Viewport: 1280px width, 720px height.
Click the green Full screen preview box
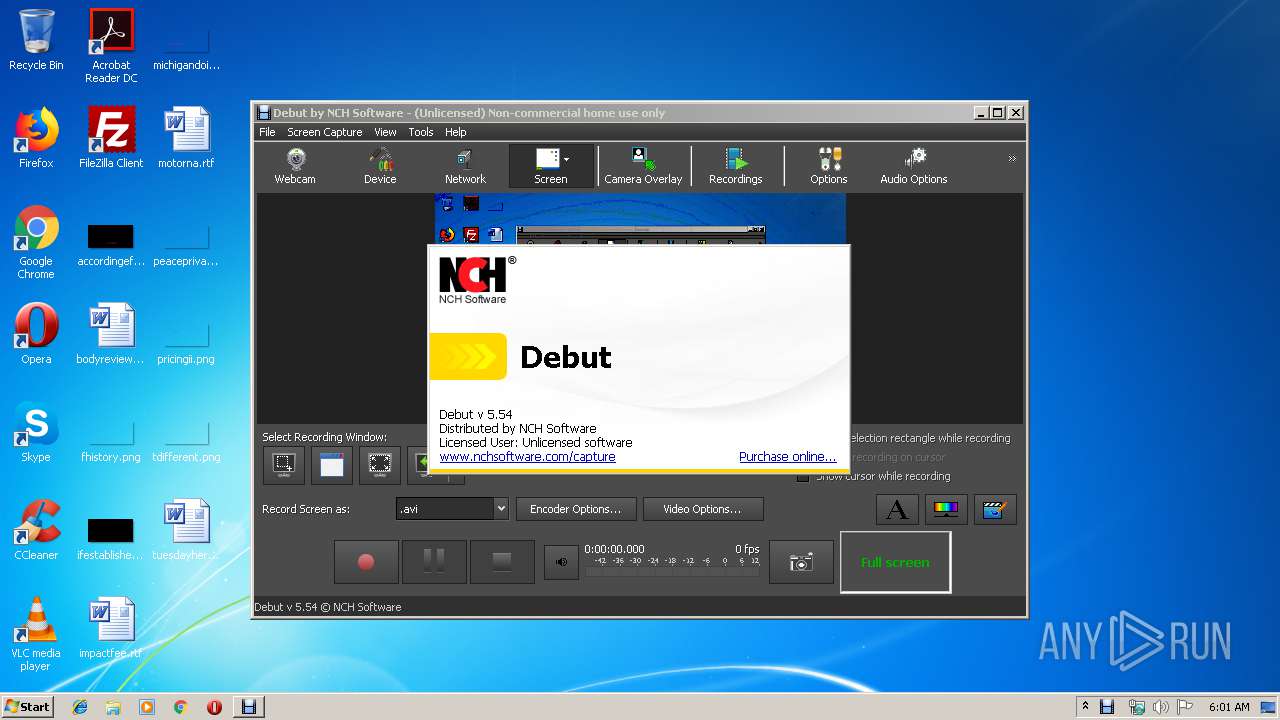896,562
